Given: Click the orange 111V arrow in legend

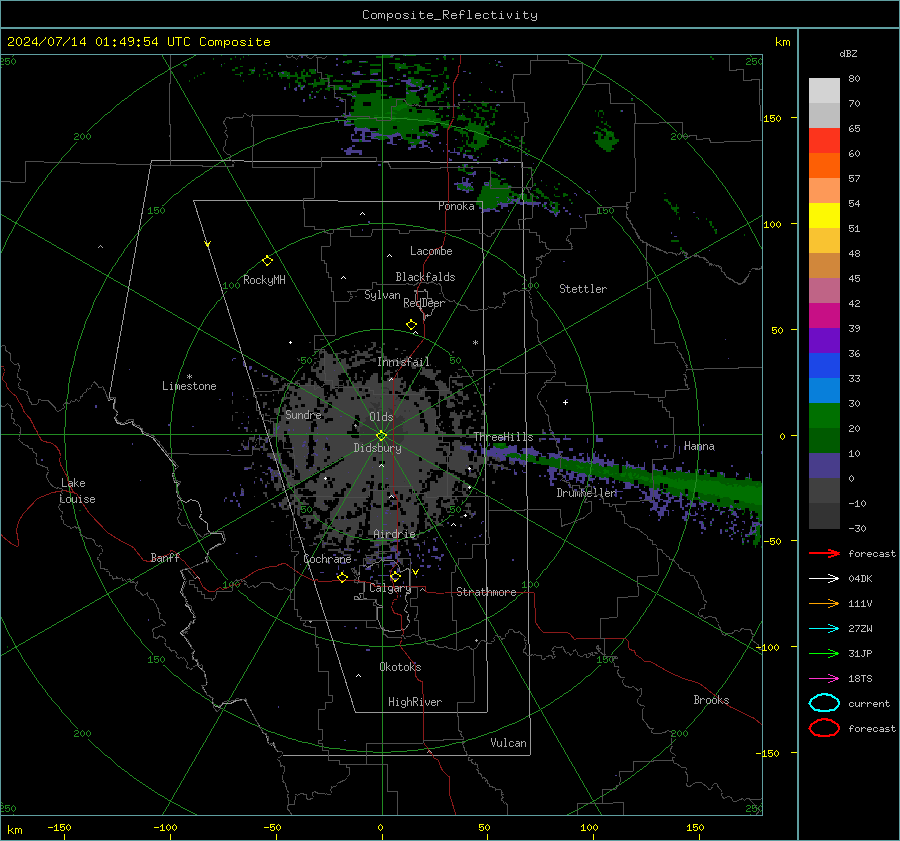Looking at the screenshot, I should coord(824,603).
